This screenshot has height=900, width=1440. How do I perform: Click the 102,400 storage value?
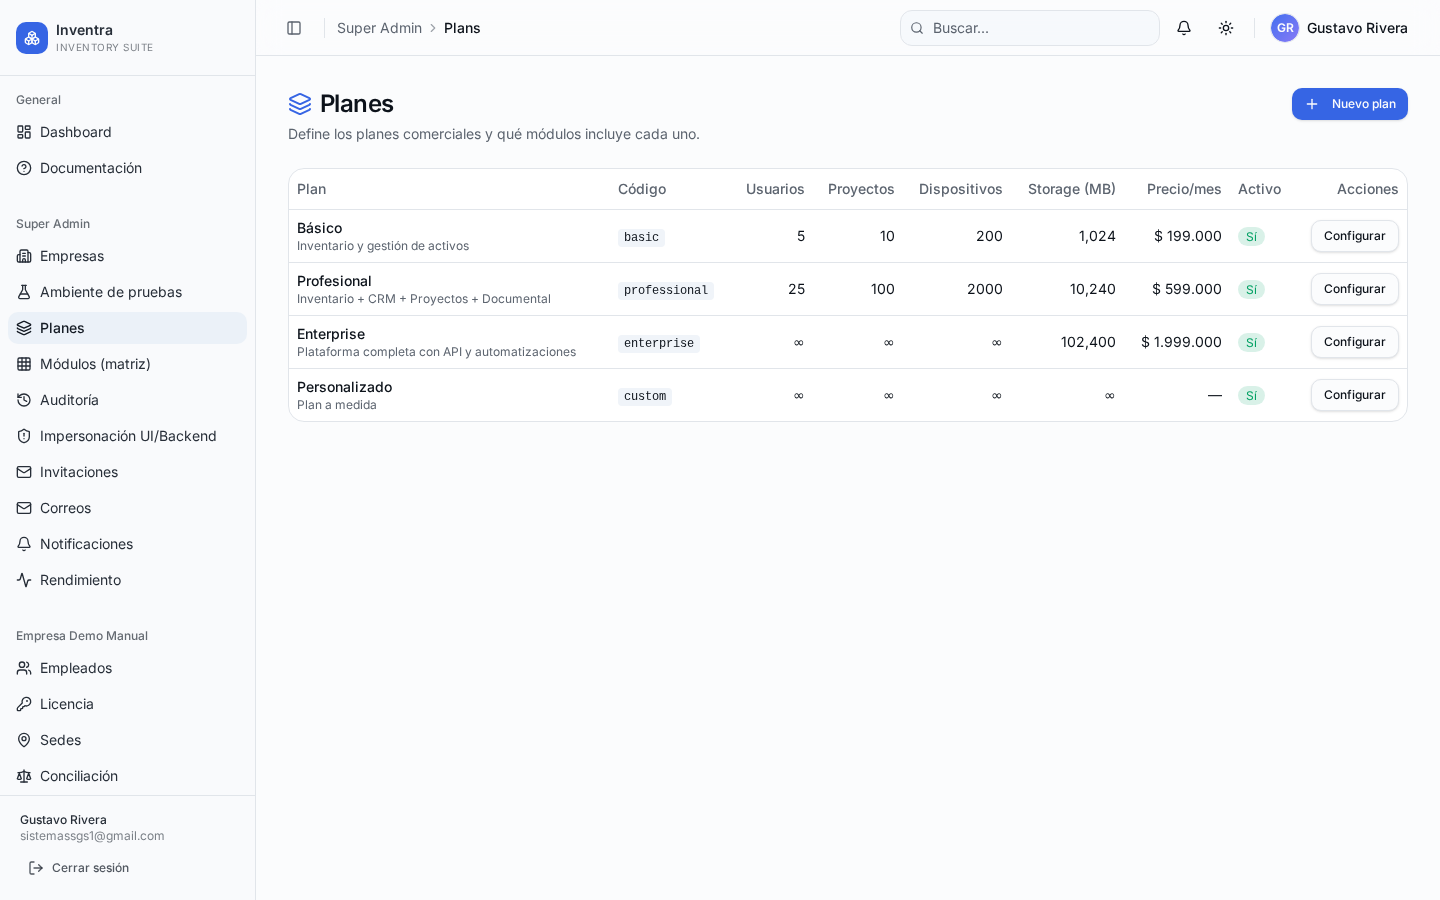coord(1088,342)
